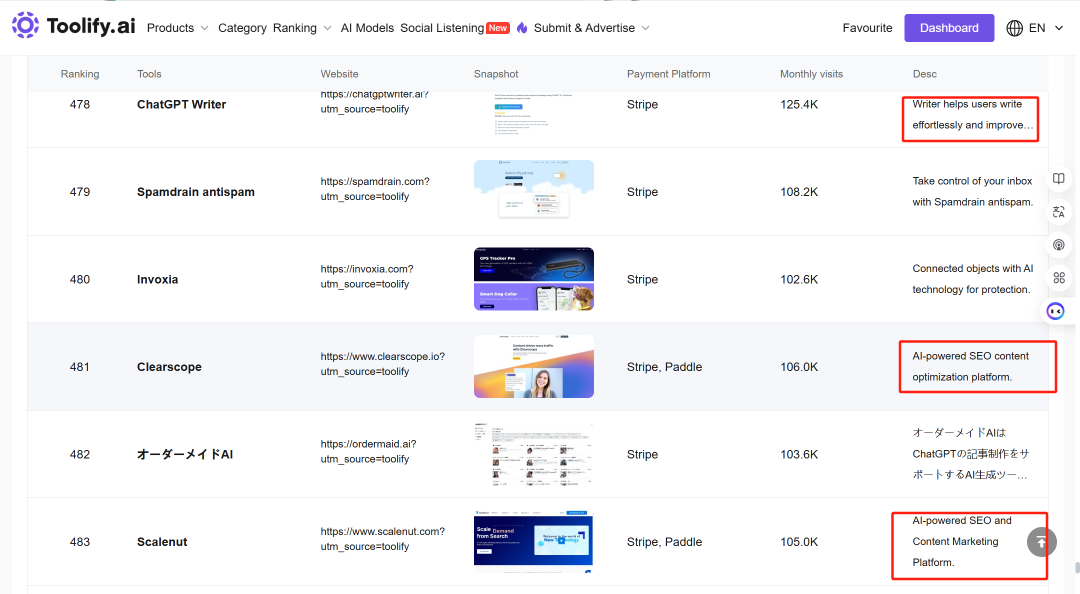The image size is (1080, 594).
Task: Open the Invoxia tool name
Action: click(x=157, y=280)
